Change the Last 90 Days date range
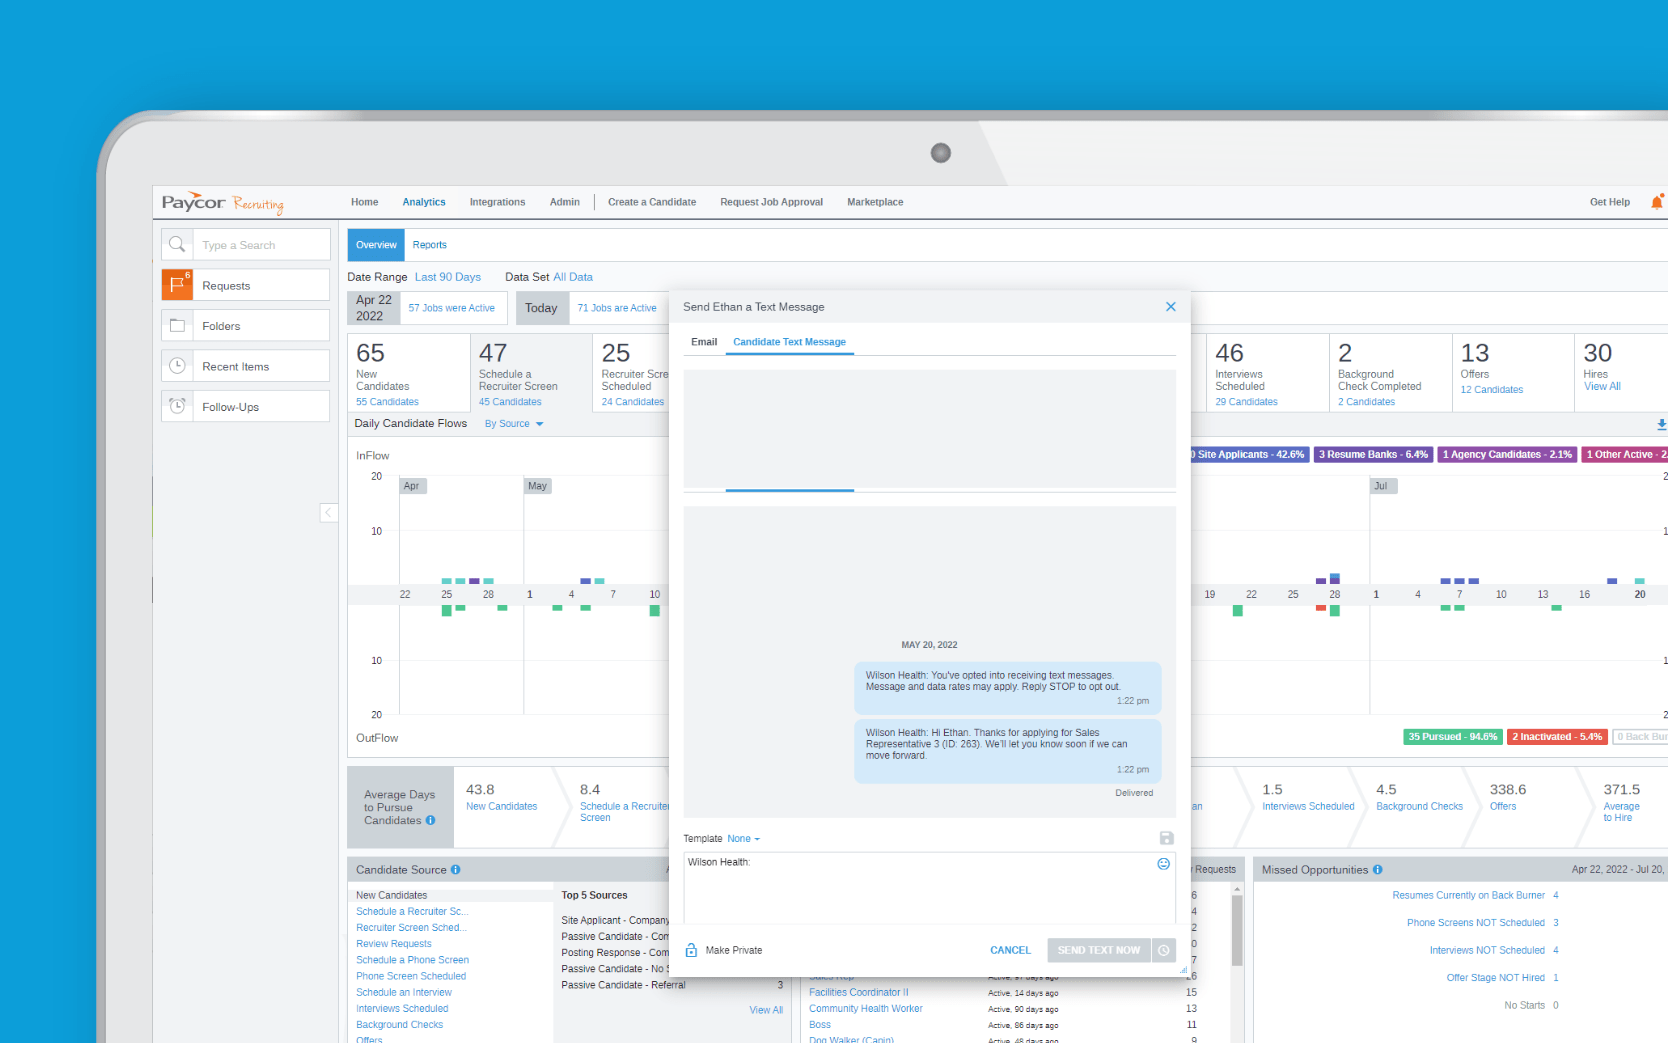1668x1043 pixels. click(x=447, y=277)
